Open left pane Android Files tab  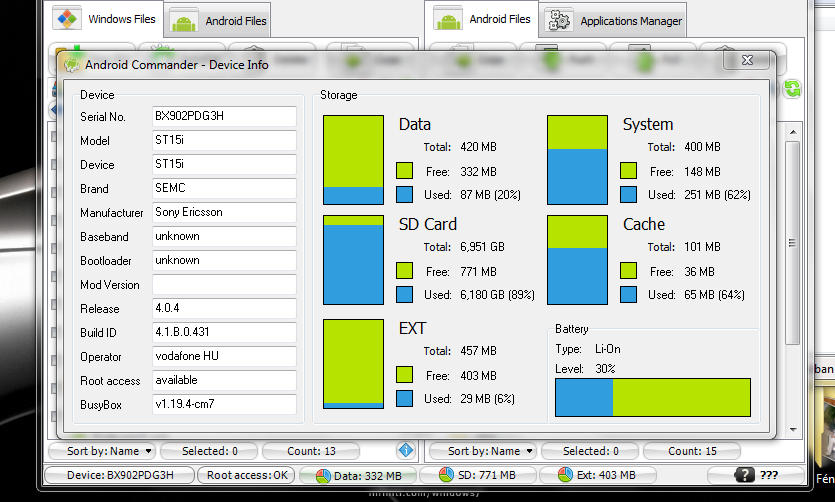(x=218, y=21)
